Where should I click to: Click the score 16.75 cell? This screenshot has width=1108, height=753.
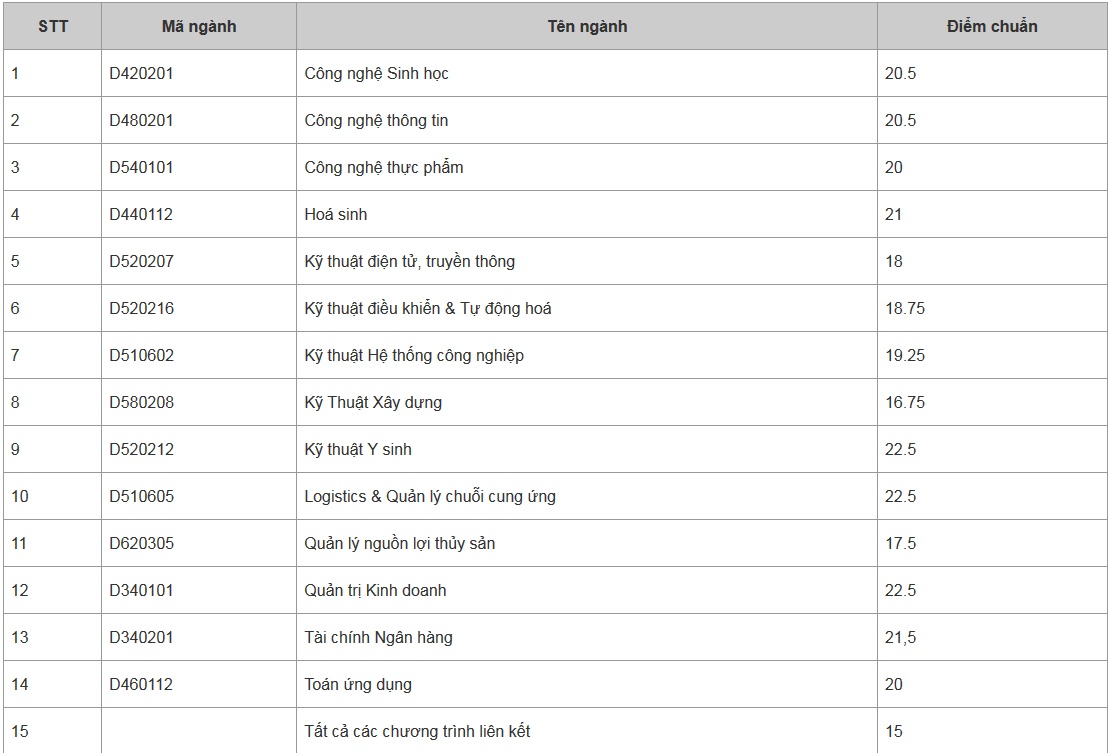point(905,403)
